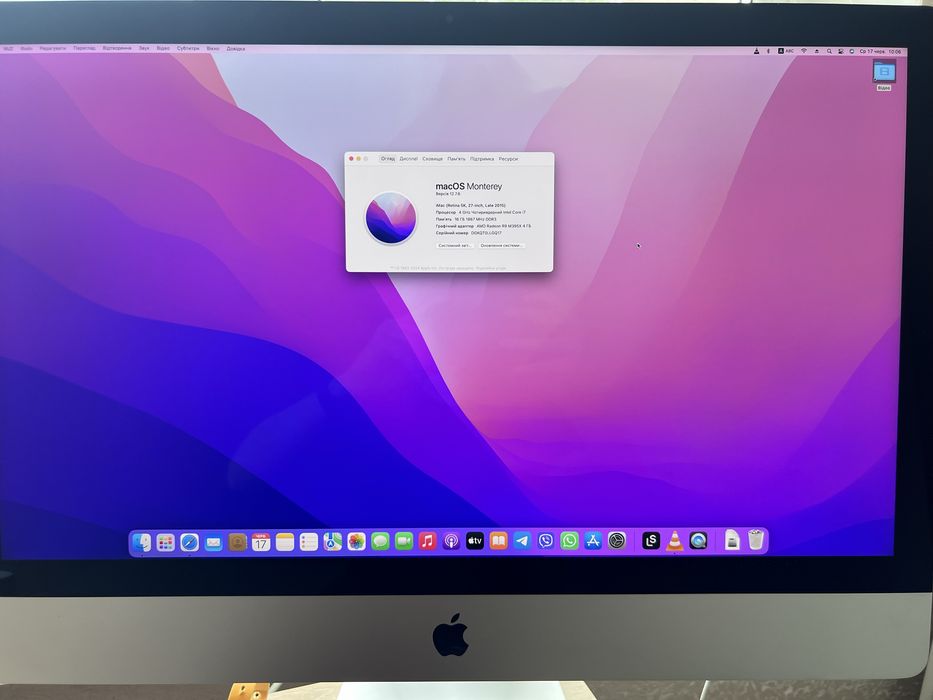Screen dimensions: 933x700
Task: Minimize the About This Mac window
Action: pyautogui.click(x=358, y=159)
